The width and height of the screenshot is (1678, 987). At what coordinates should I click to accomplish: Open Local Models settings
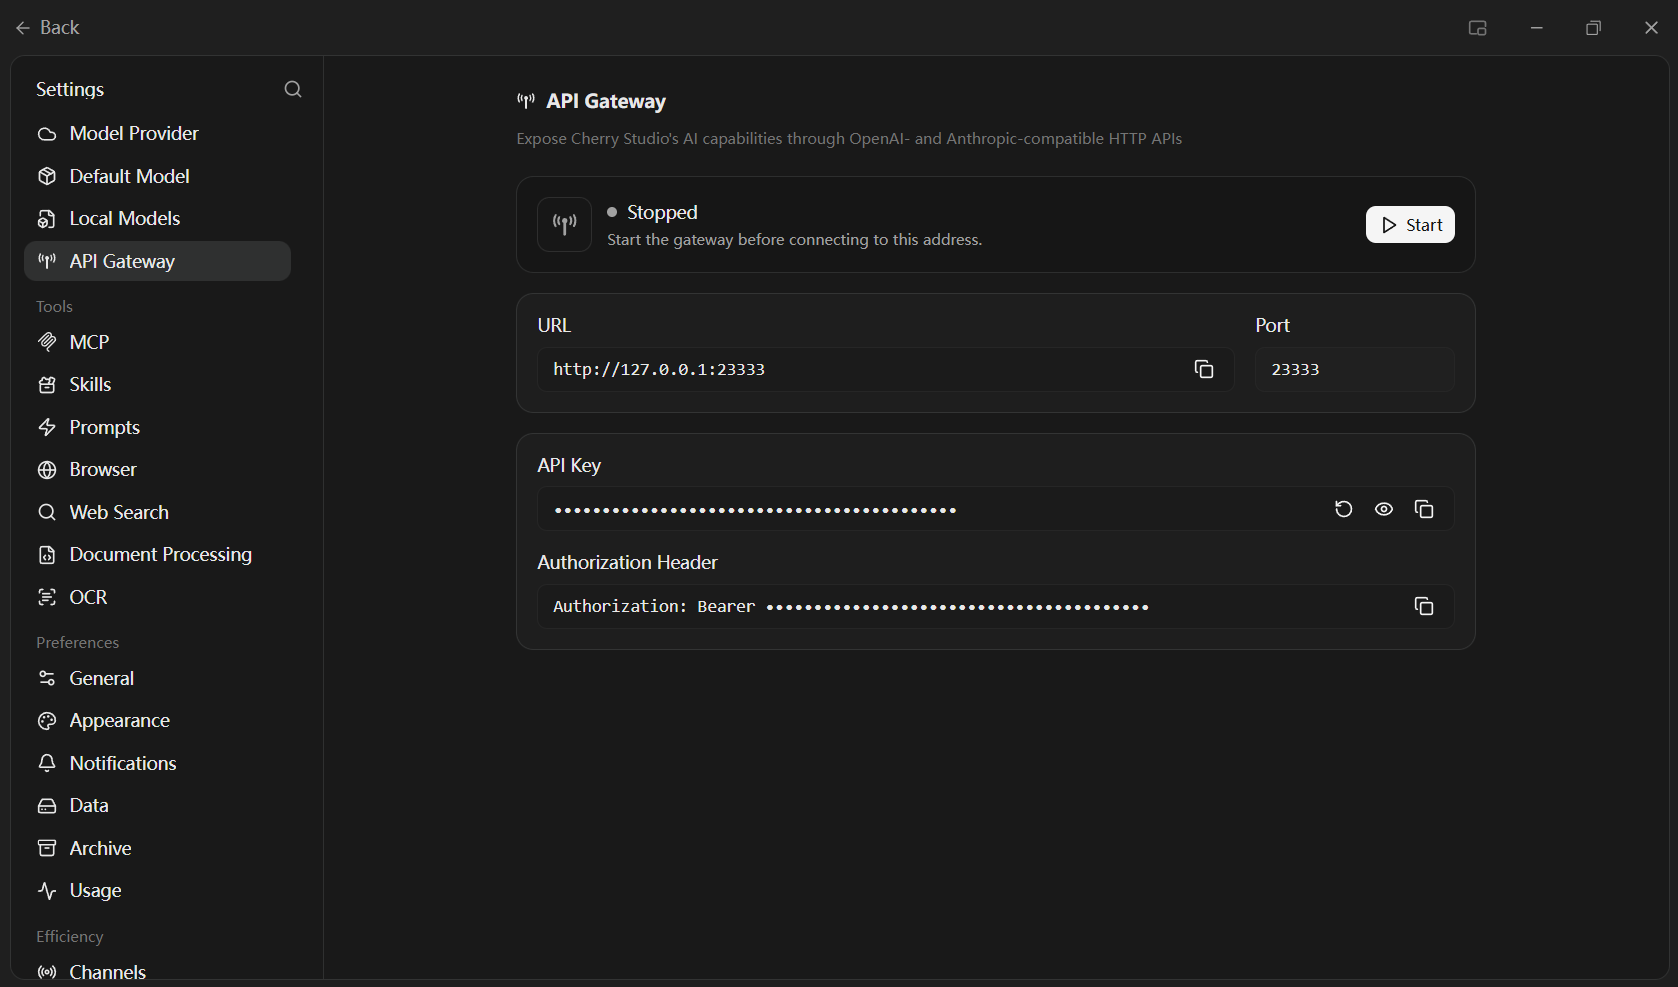[157, 218]
